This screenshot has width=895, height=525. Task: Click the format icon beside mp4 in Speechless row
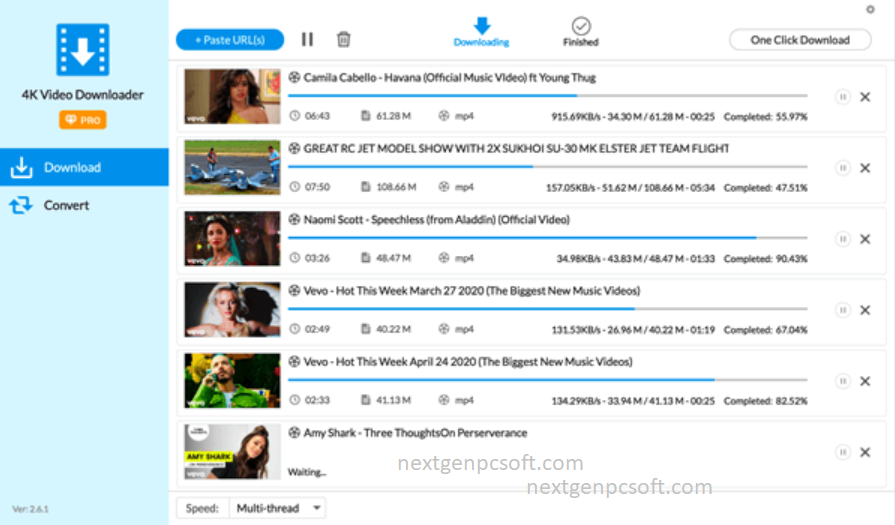tap(444, 258)
